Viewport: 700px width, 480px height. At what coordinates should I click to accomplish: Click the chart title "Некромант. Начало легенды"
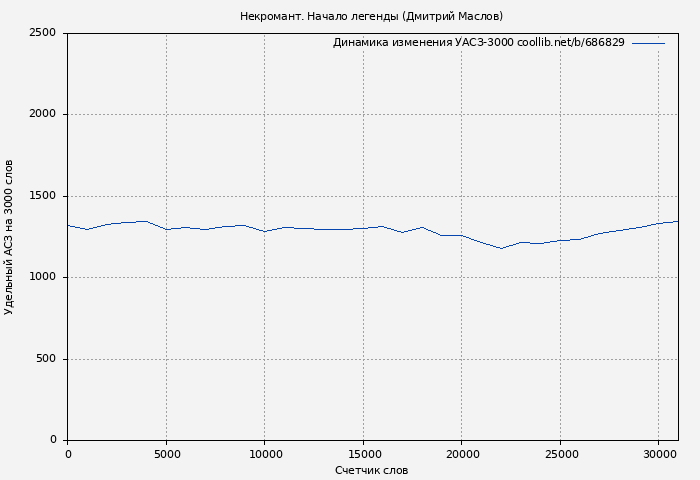(318, 16)
